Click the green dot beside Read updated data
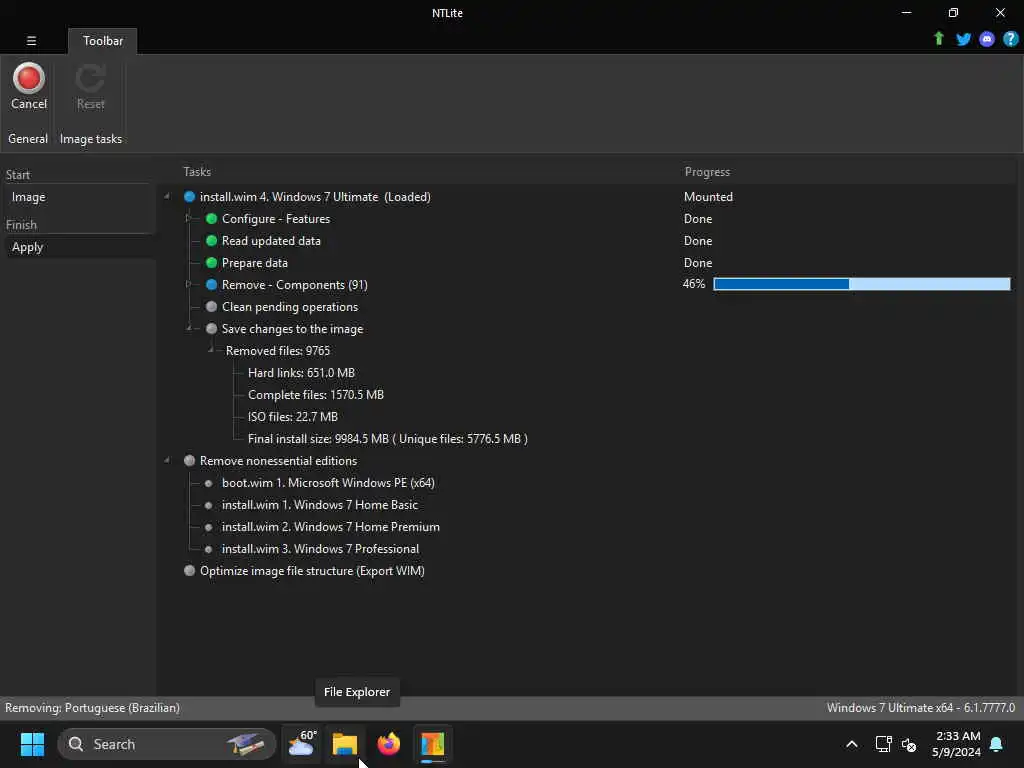 [x=211, y=241]
